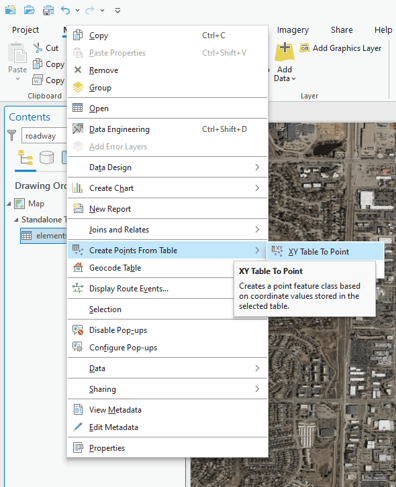Select List By Drawing Order icon
The width and height of the screenshot is (396, 487).
pos(25,158)
